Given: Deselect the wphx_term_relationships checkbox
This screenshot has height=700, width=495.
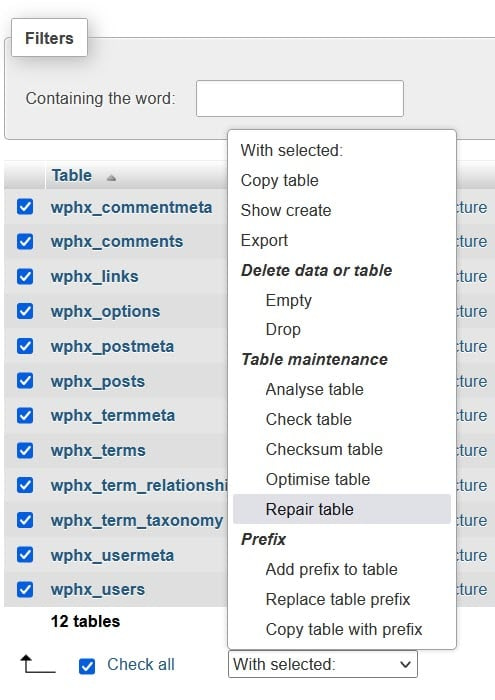Looking at the screenshot, I should pos(25,485).
